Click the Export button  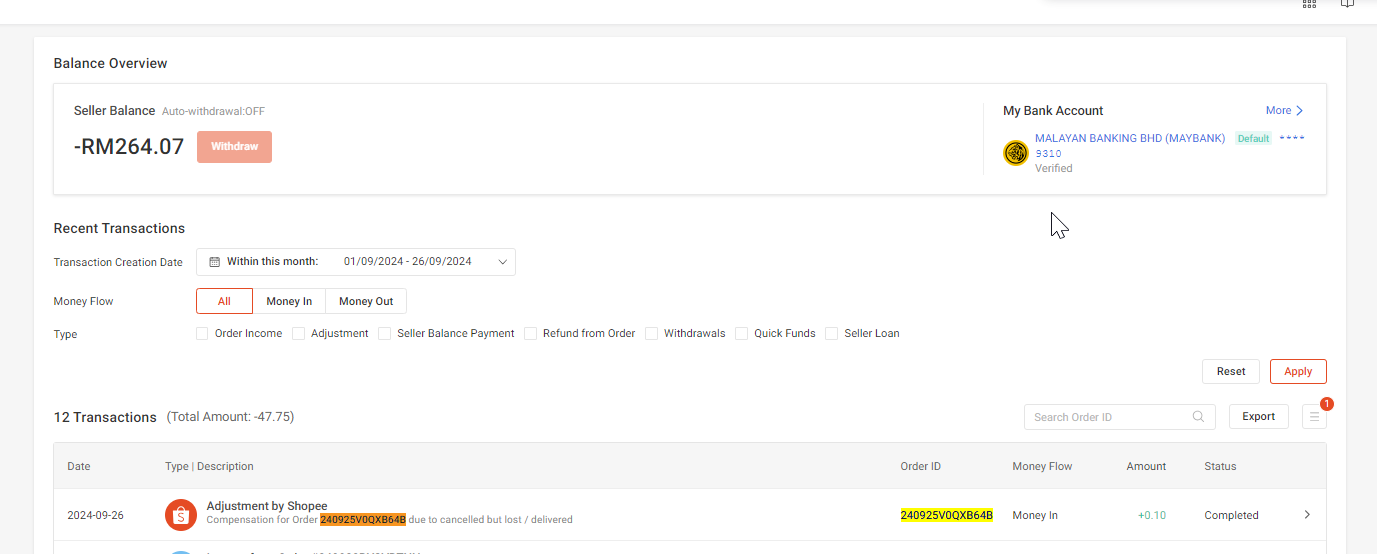tap(1258, 417)
